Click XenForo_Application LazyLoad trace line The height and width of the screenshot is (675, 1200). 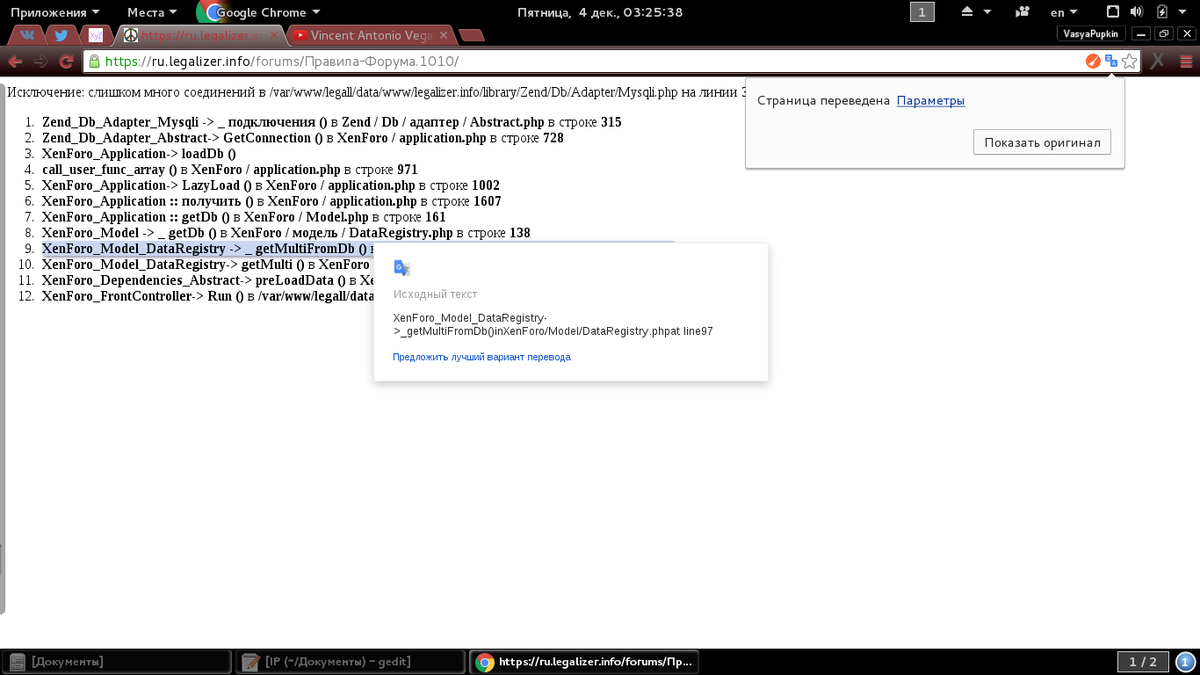pyautogui.click(x=270, y=186)
